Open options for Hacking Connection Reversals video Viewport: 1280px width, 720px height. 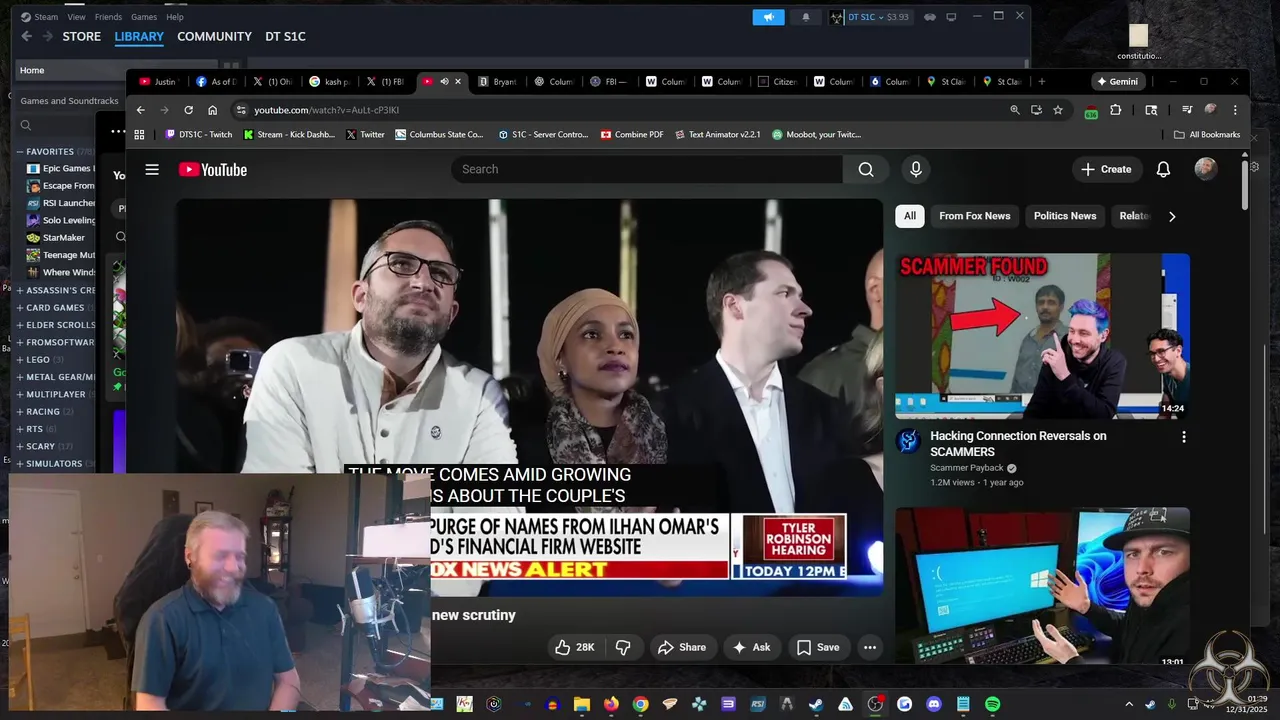pos(1184,437)
